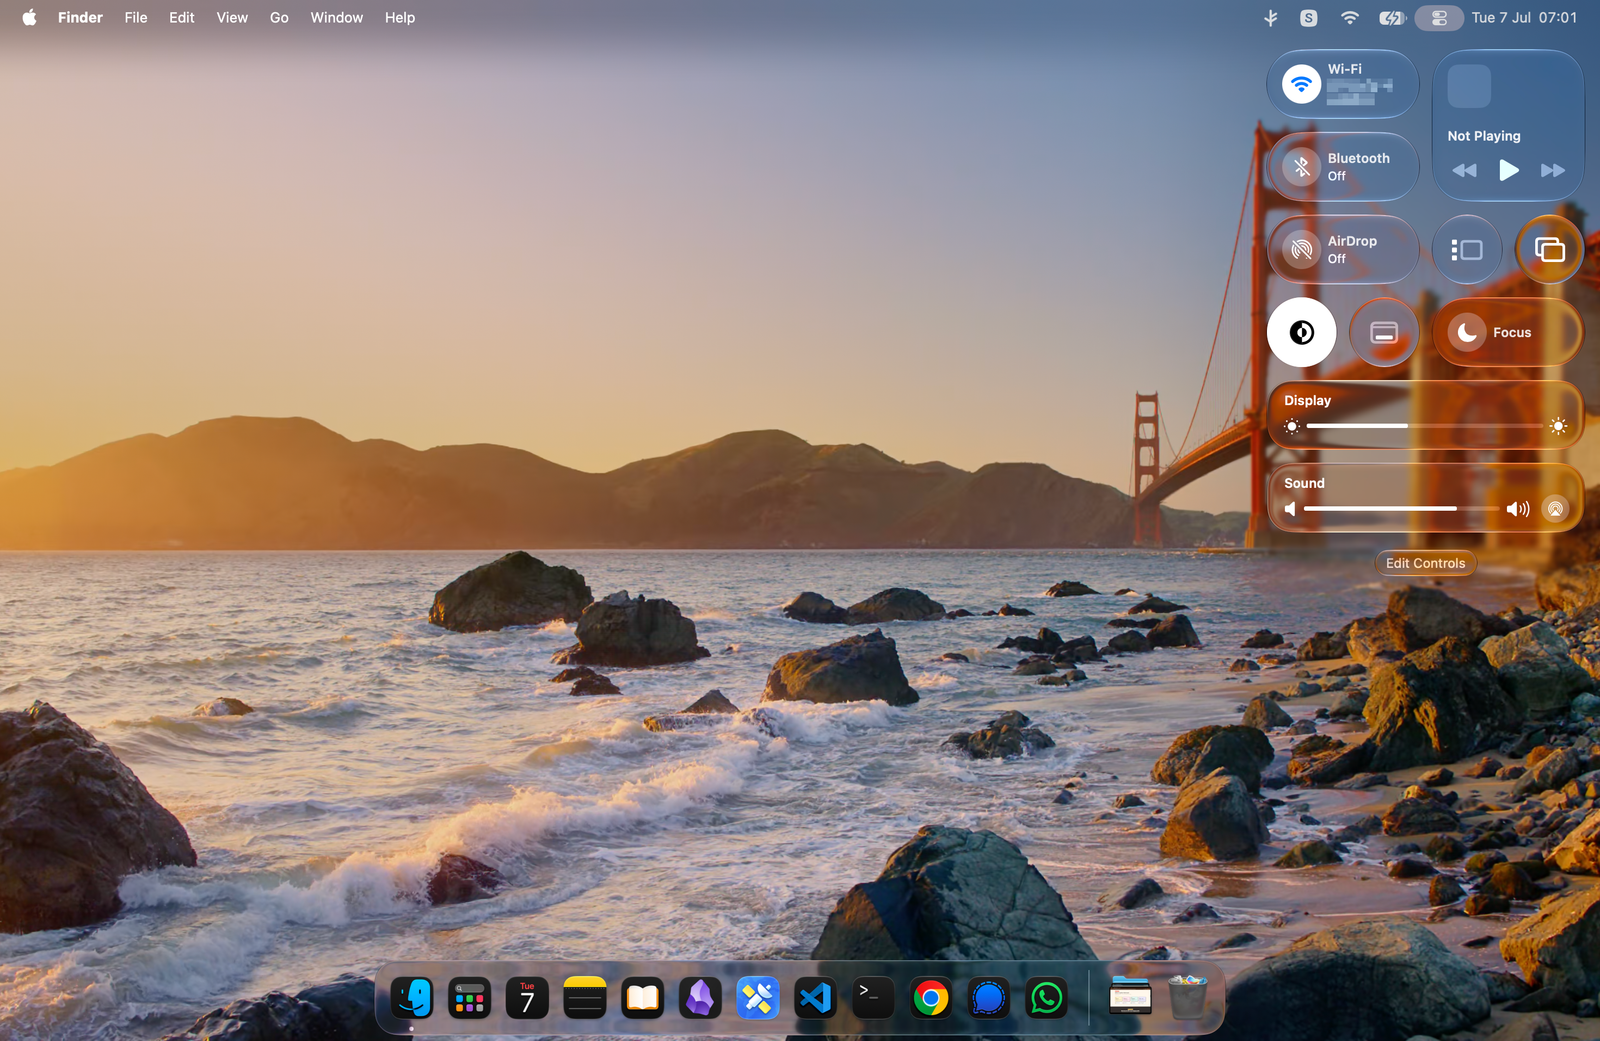The image size is (1600, 1041).
Task: Click the branch-shaped menu bar icon
Action: [x=1271, y=17]
